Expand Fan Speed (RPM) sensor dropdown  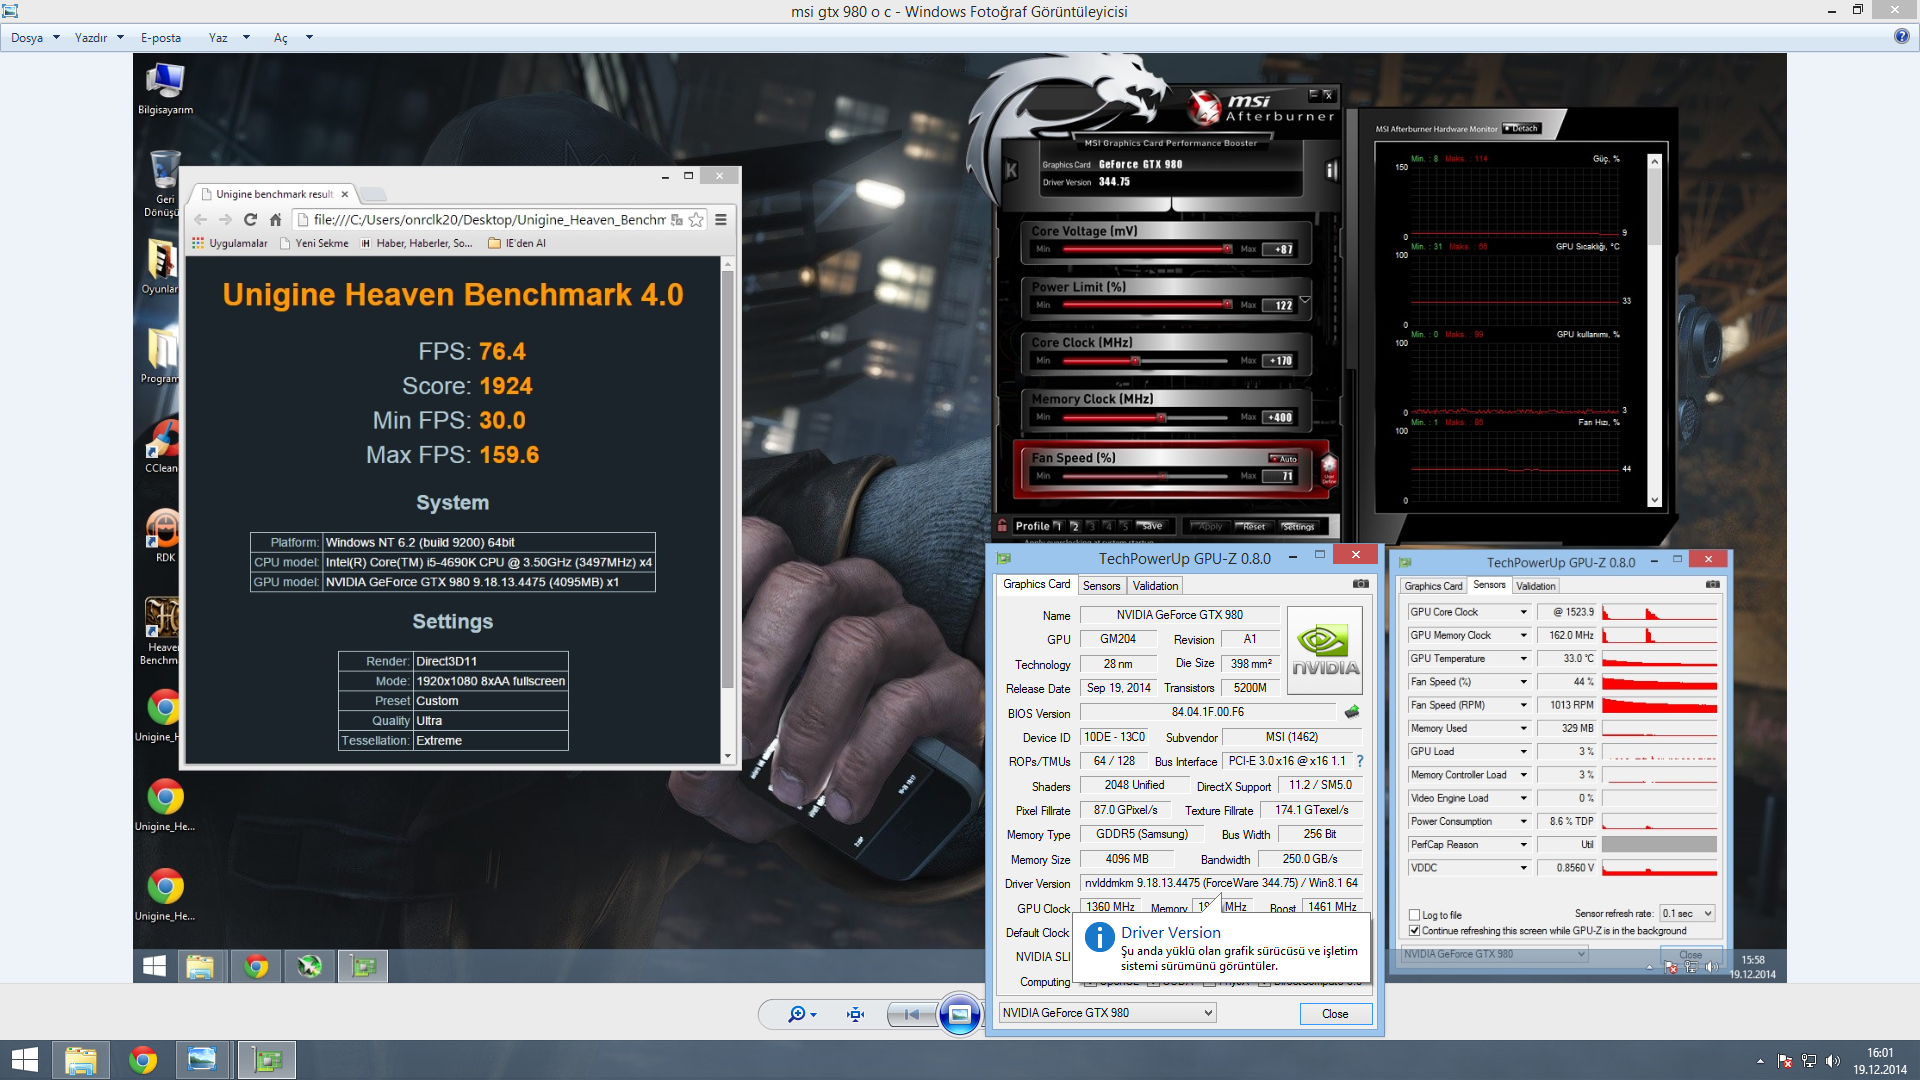pyautogui.click(x=1524, y=705)
